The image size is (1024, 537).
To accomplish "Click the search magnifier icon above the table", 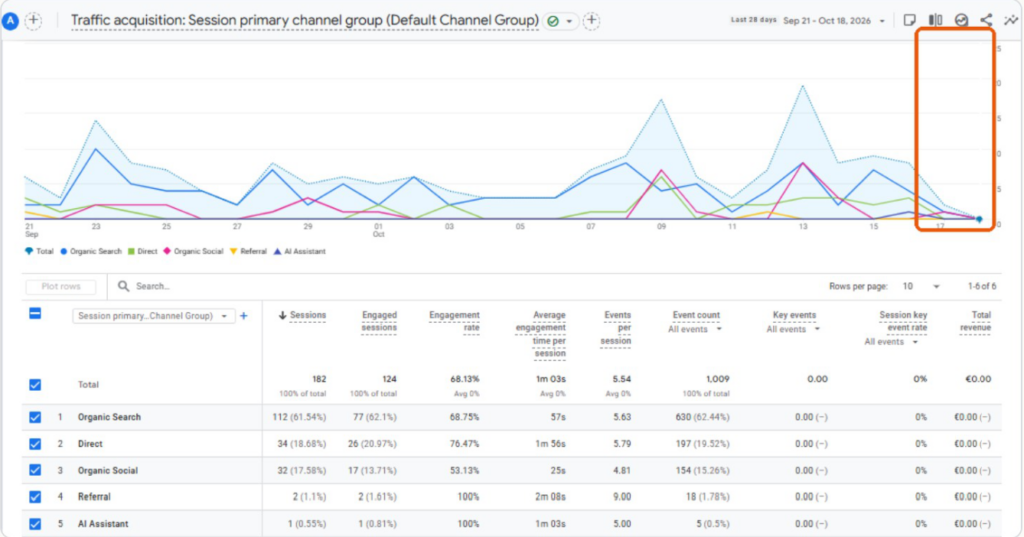I will pos(123,286).
